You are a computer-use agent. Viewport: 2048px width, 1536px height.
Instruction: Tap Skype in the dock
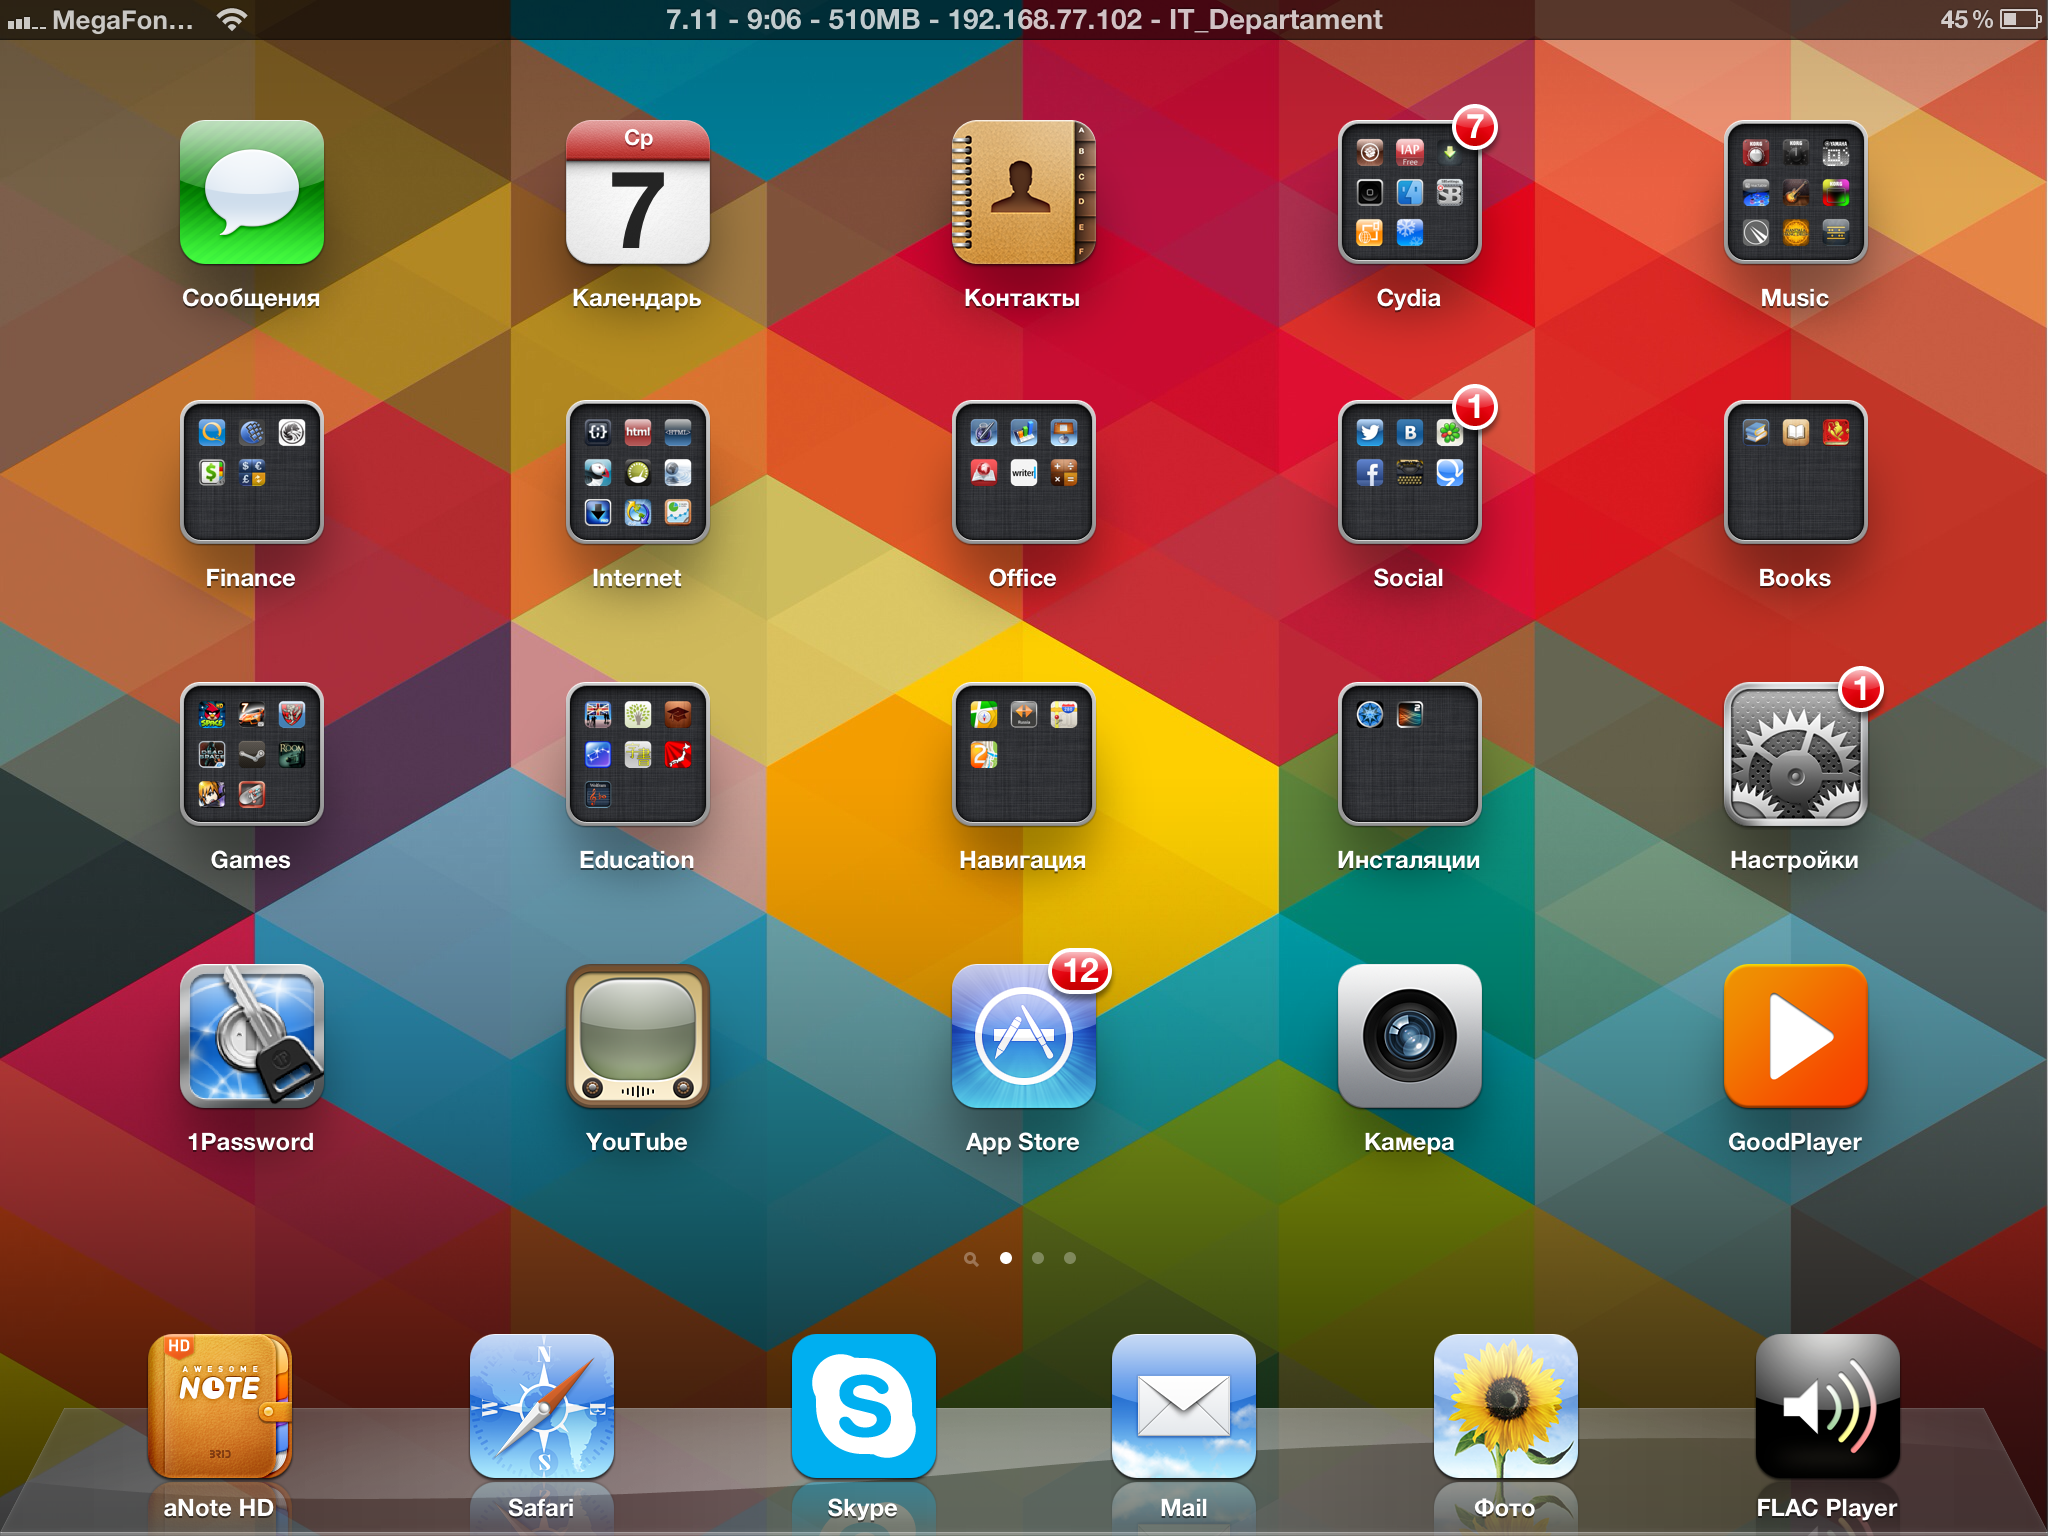point(863,1406)
